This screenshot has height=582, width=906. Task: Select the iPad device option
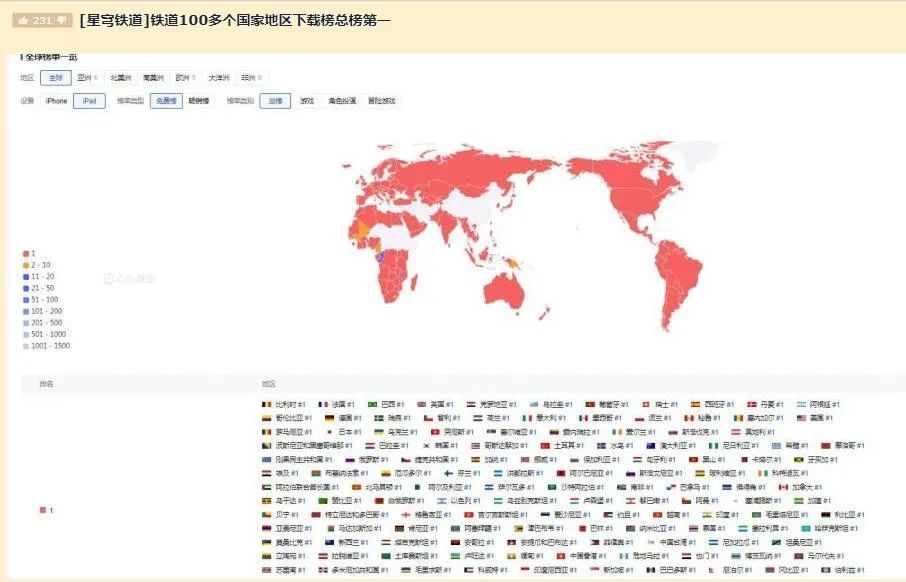[89, 101]
